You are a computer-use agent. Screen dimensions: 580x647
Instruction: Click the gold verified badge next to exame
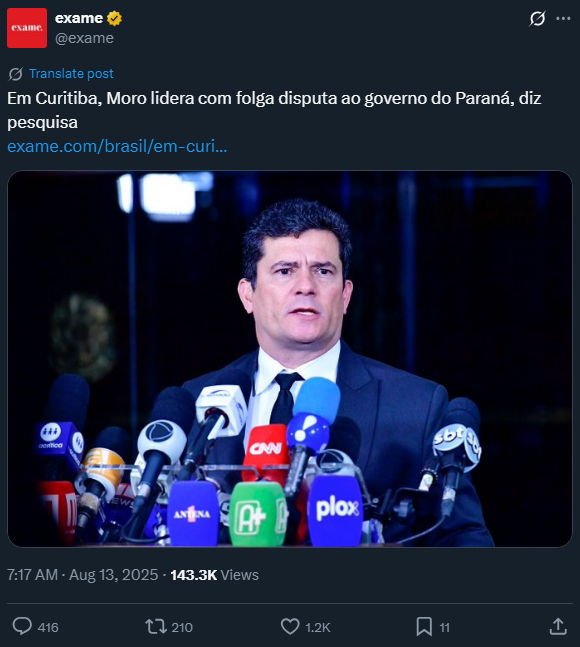point(114,19)
